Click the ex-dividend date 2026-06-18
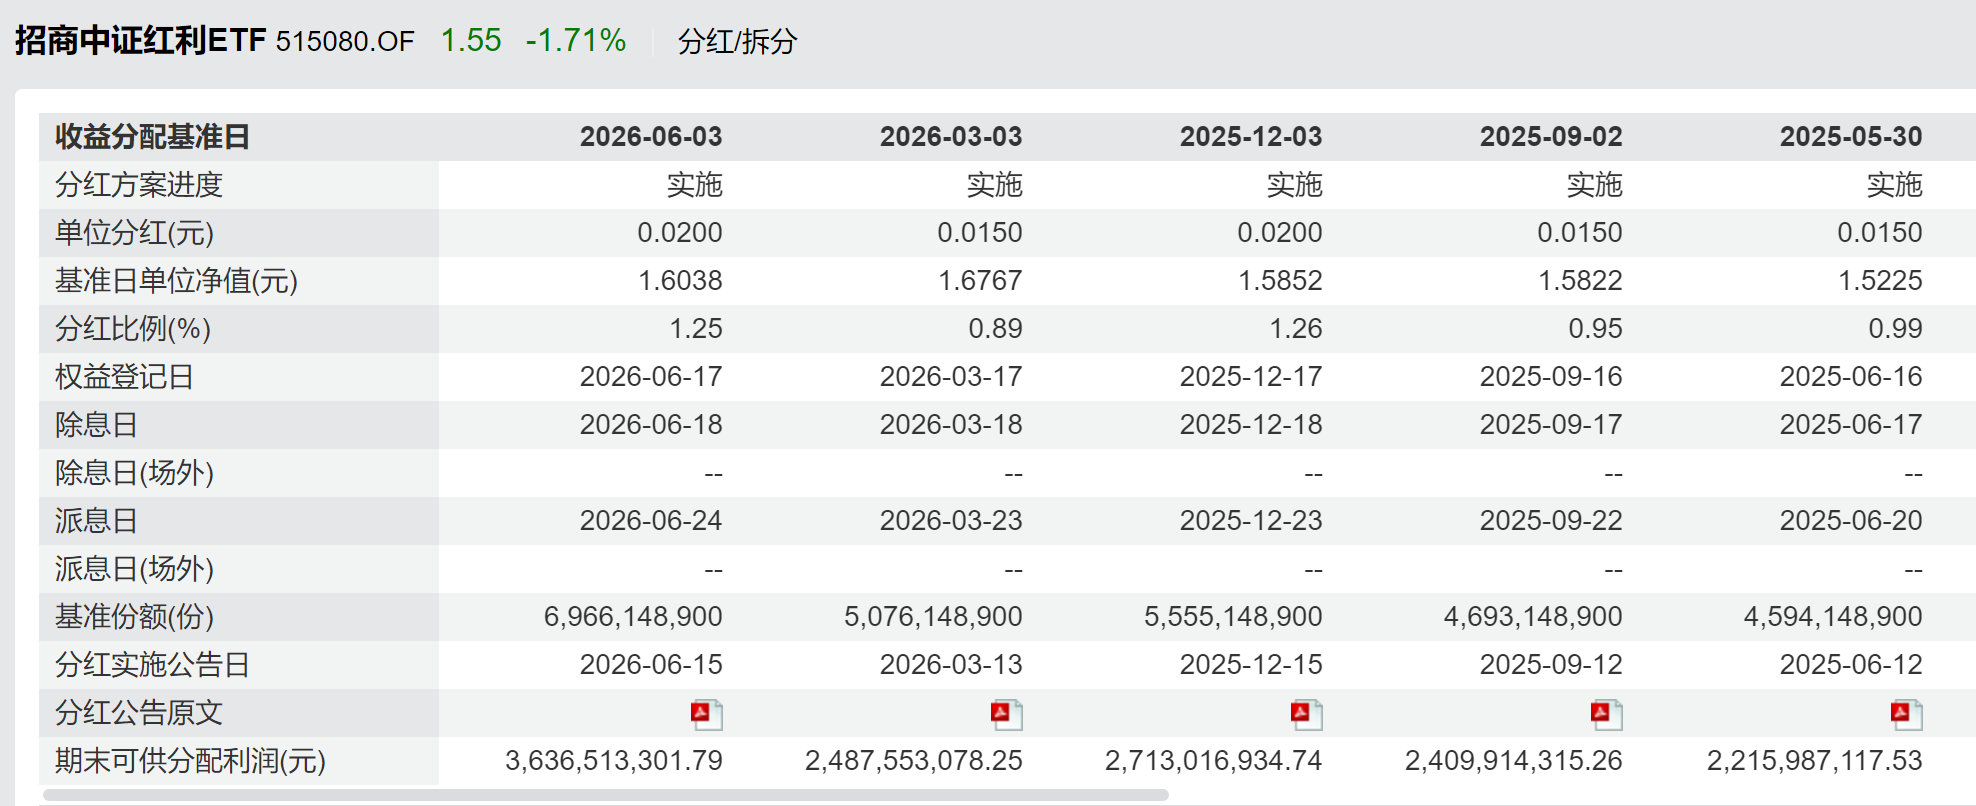The width and height of the screenshot is (1976, 806). pos(651,425)
